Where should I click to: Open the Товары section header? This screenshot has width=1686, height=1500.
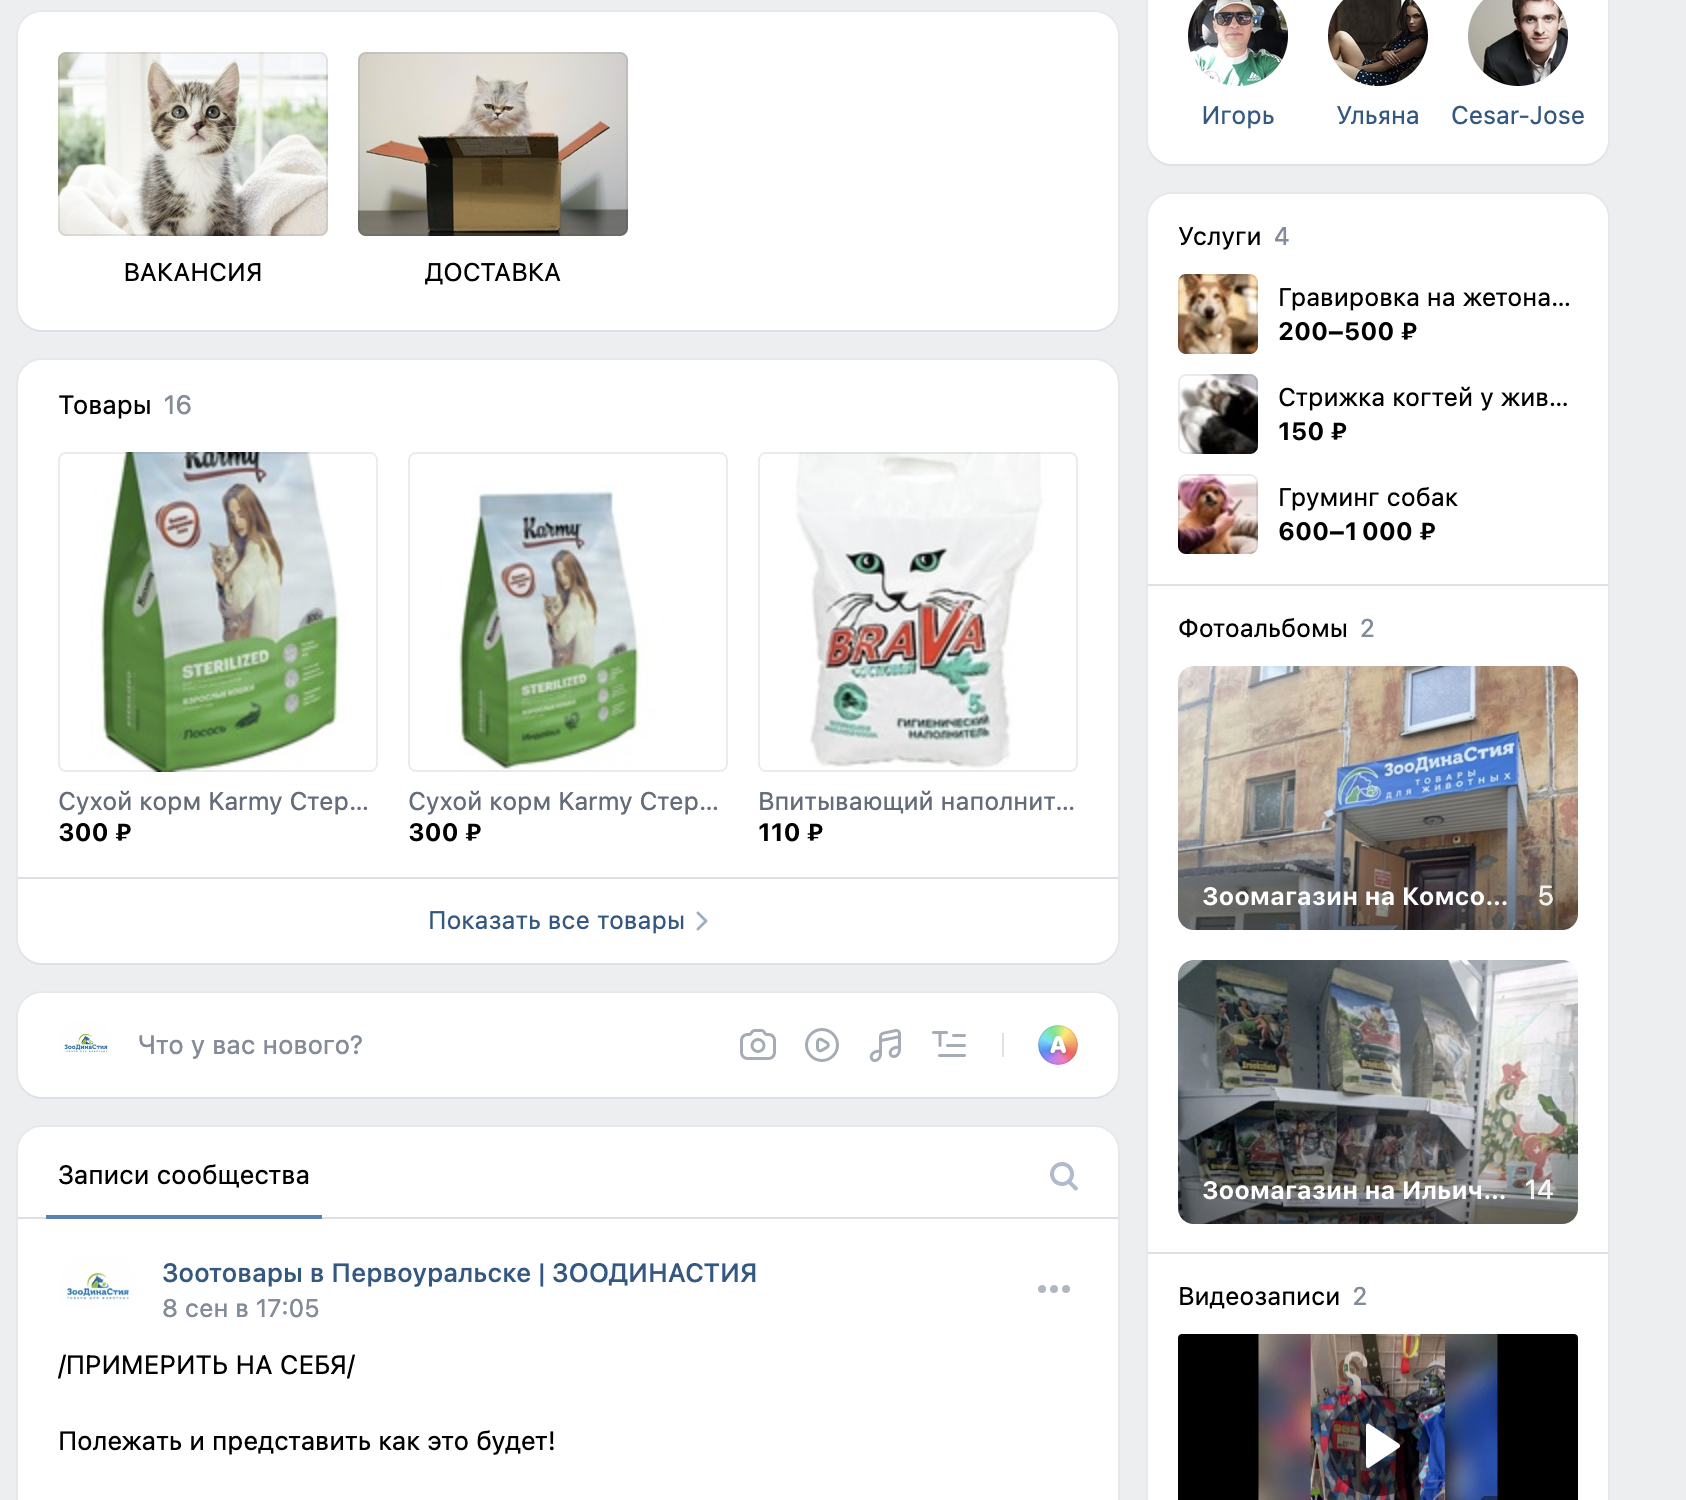(105, 405)
